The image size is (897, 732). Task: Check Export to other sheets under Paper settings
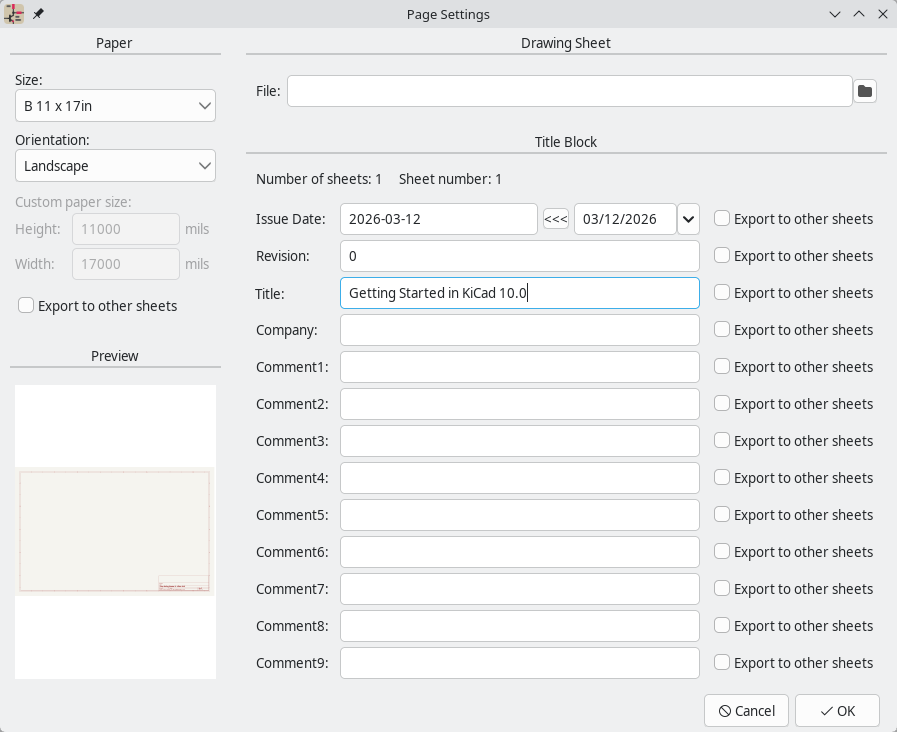25,305
